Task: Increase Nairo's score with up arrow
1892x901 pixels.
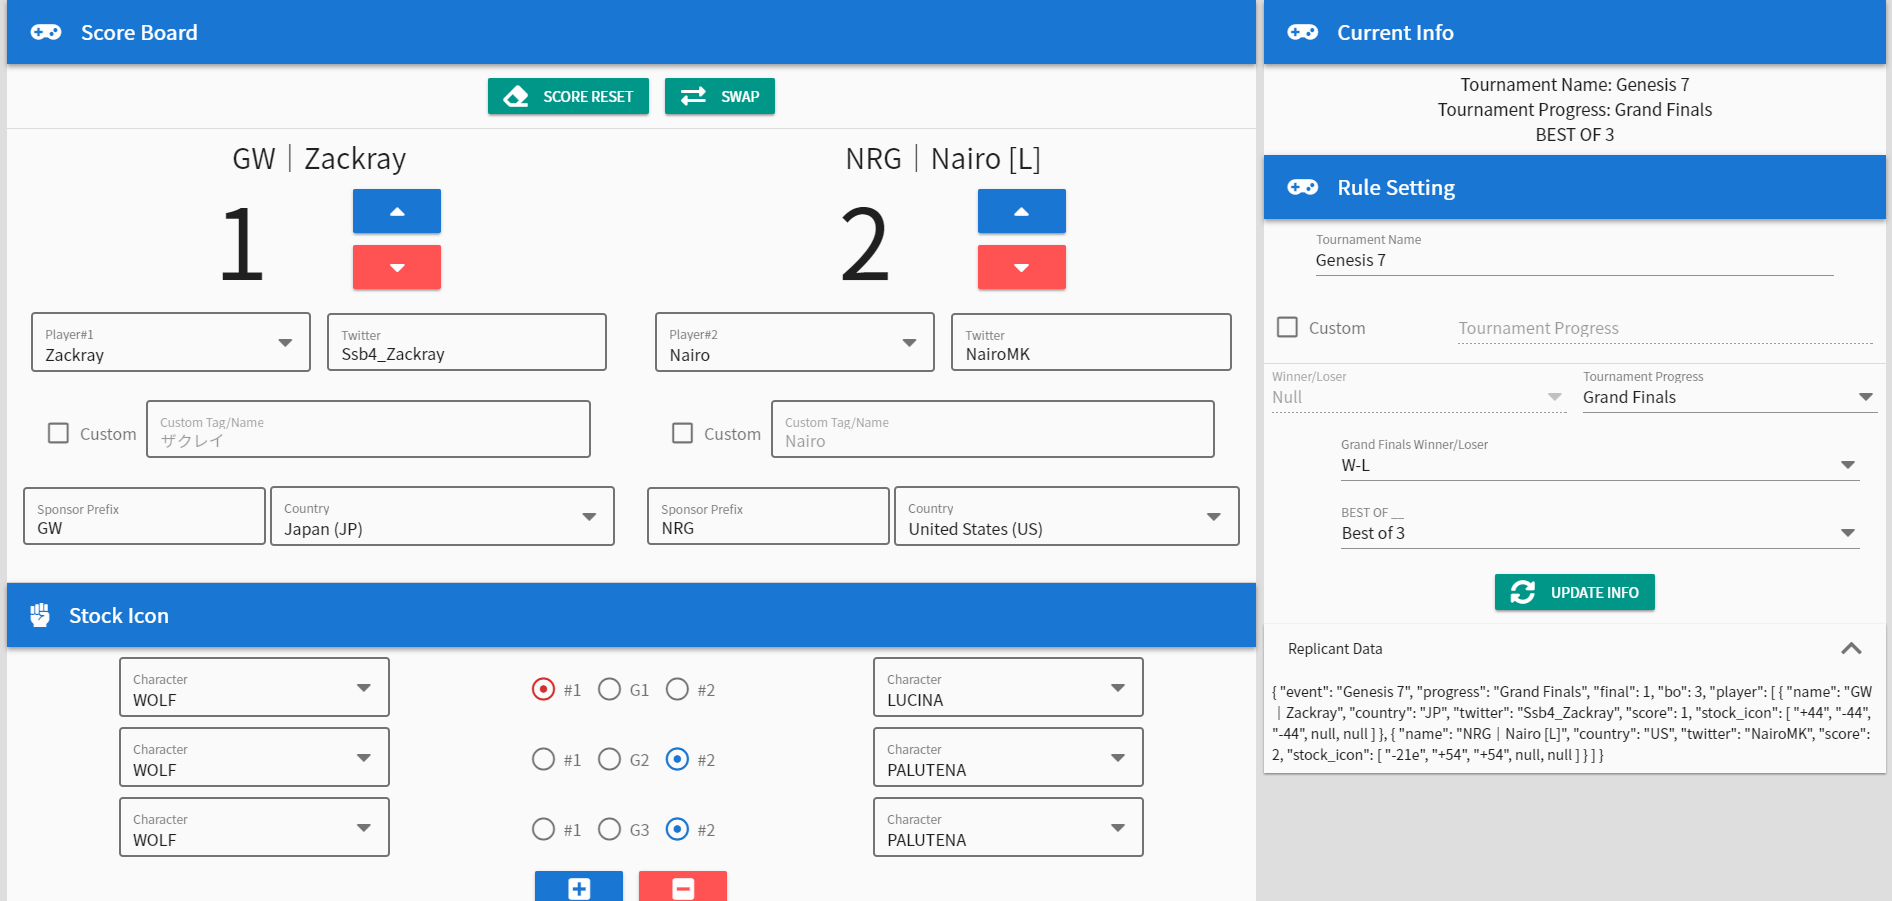Action: click(x=1021, y=211)
